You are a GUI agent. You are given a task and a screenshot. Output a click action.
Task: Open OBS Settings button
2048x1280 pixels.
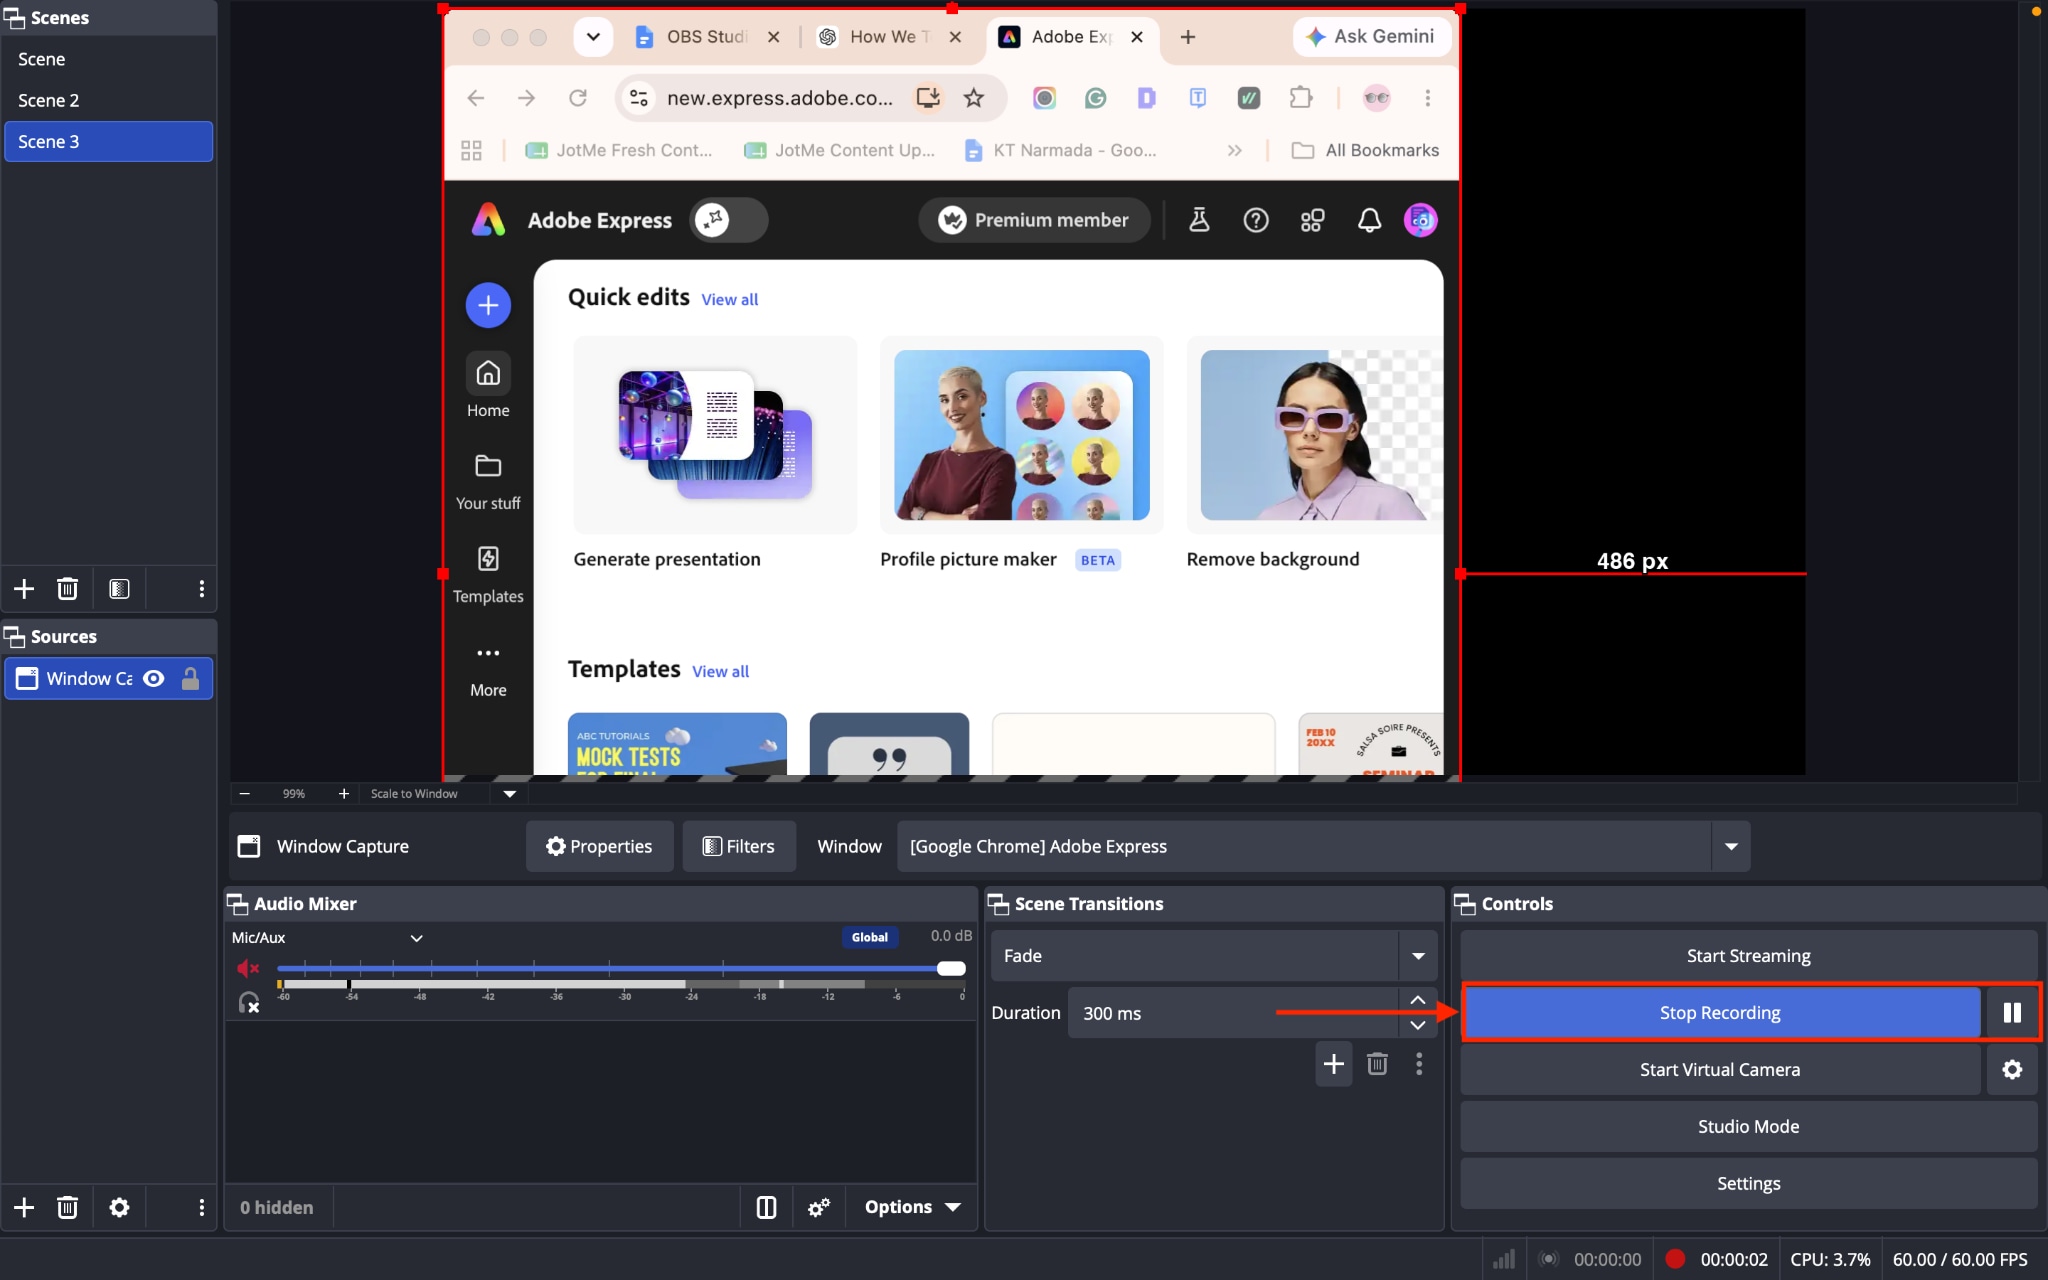[1748, 1184]
